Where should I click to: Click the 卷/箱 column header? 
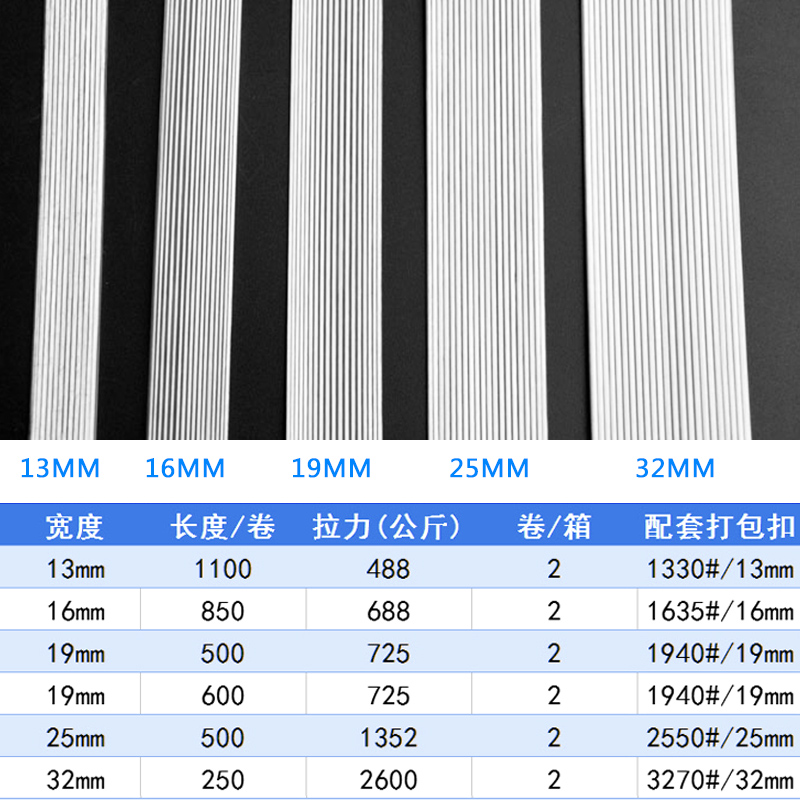(554, 527)
